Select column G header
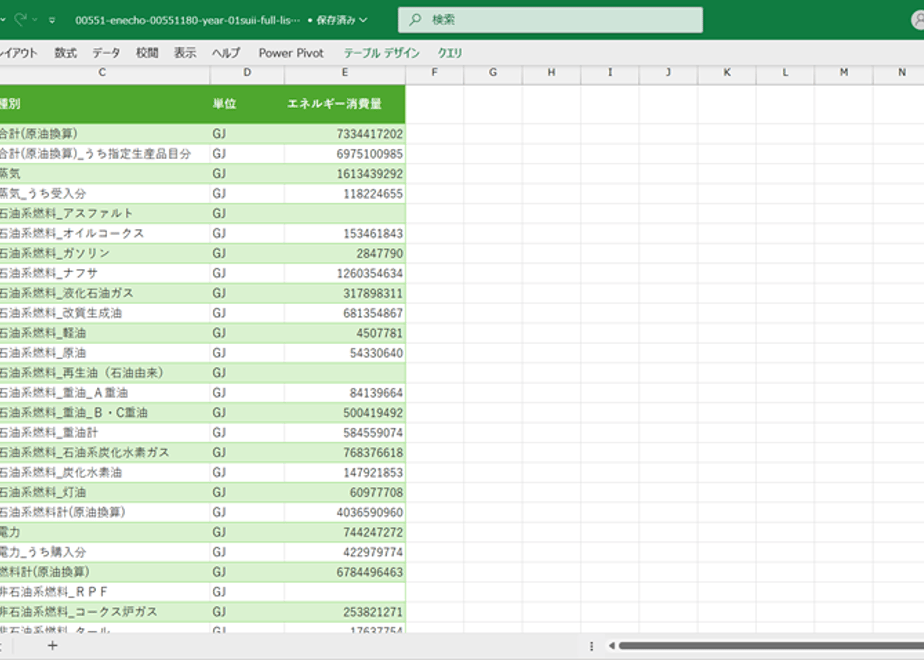The width and height of the screenshot is (924, 660). point(493,72)
